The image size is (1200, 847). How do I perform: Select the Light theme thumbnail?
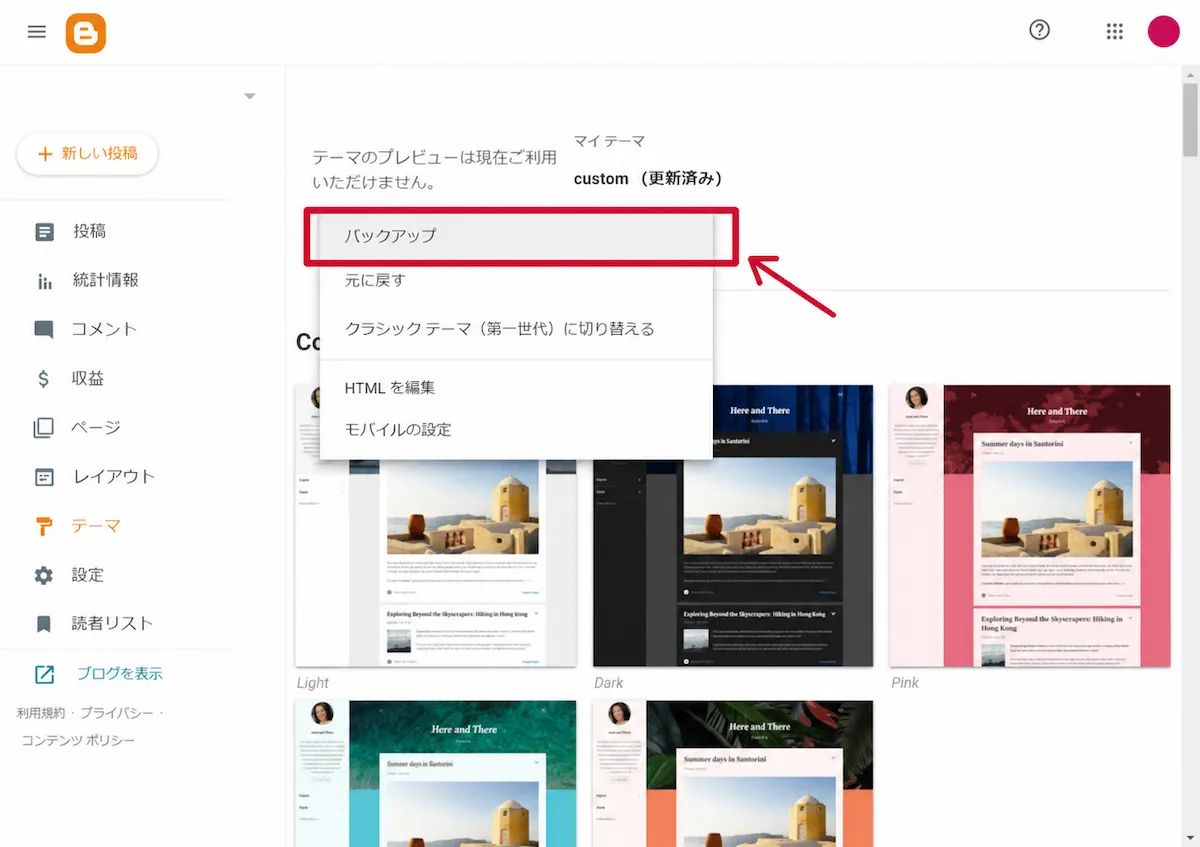[x=436, y=526]
